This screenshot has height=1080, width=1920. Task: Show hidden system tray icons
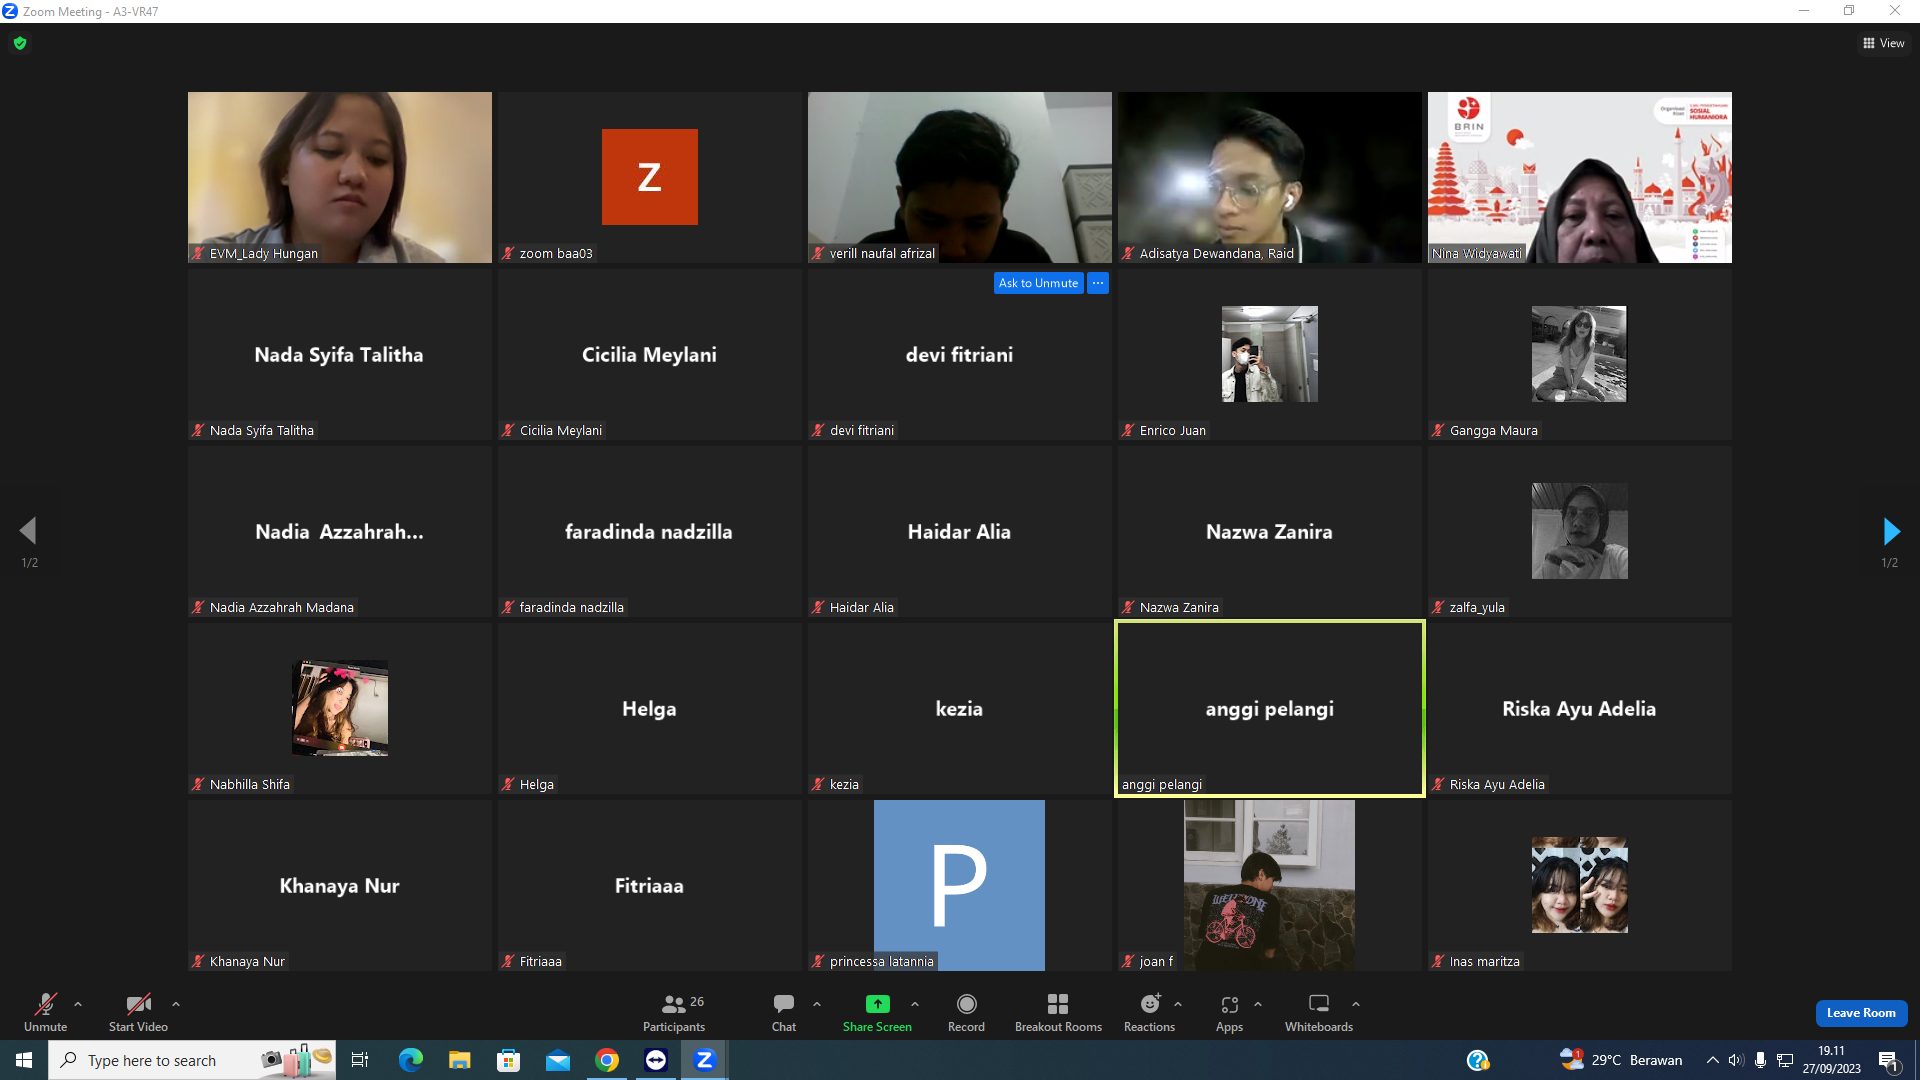pos(1713,1060)
